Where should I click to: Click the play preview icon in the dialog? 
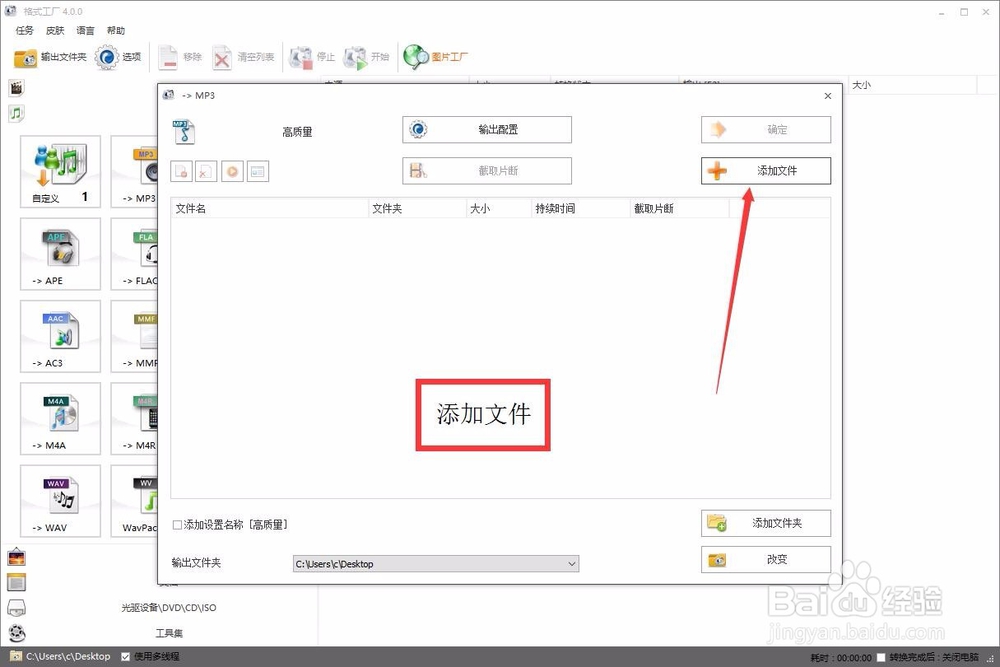pyautogui.click(x=232, y=171)
